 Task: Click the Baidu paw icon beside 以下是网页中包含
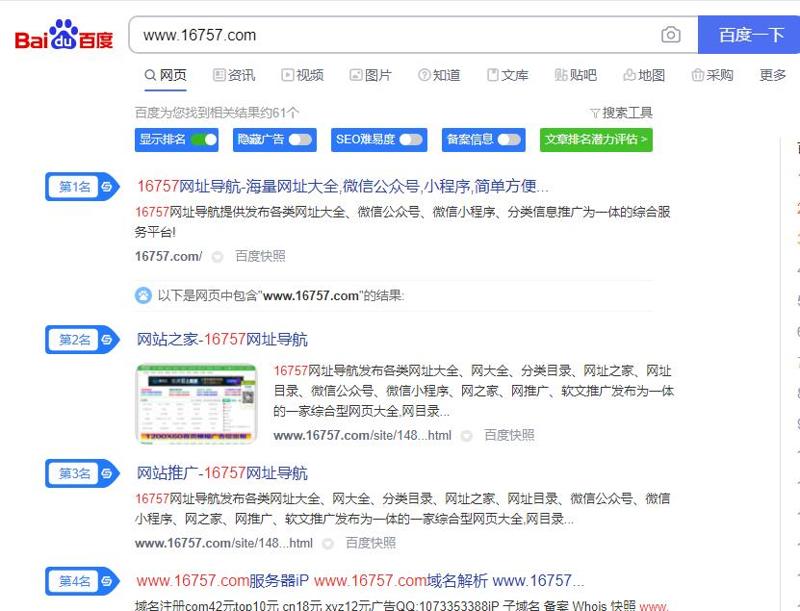[143, 296]
